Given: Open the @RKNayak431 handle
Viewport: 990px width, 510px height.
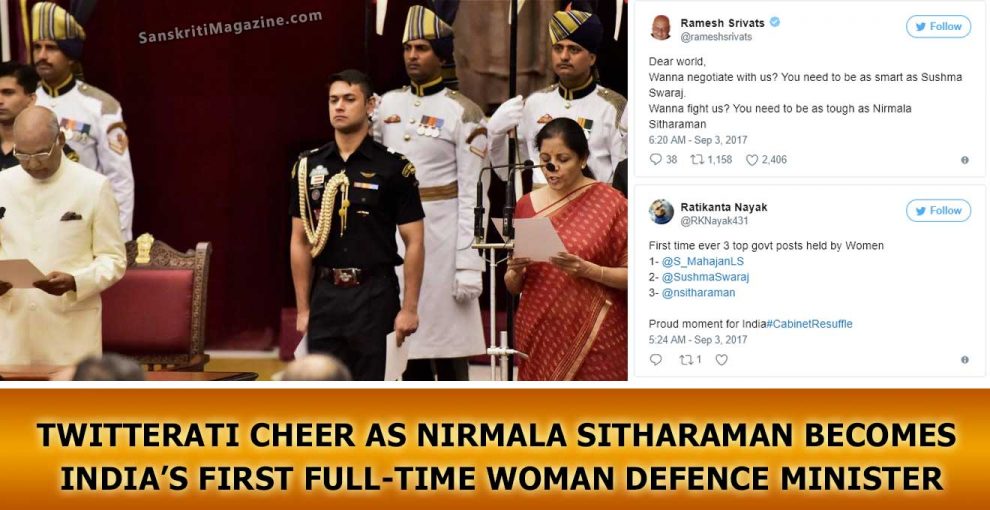Looking at the screenshot, I should point(713,221).
